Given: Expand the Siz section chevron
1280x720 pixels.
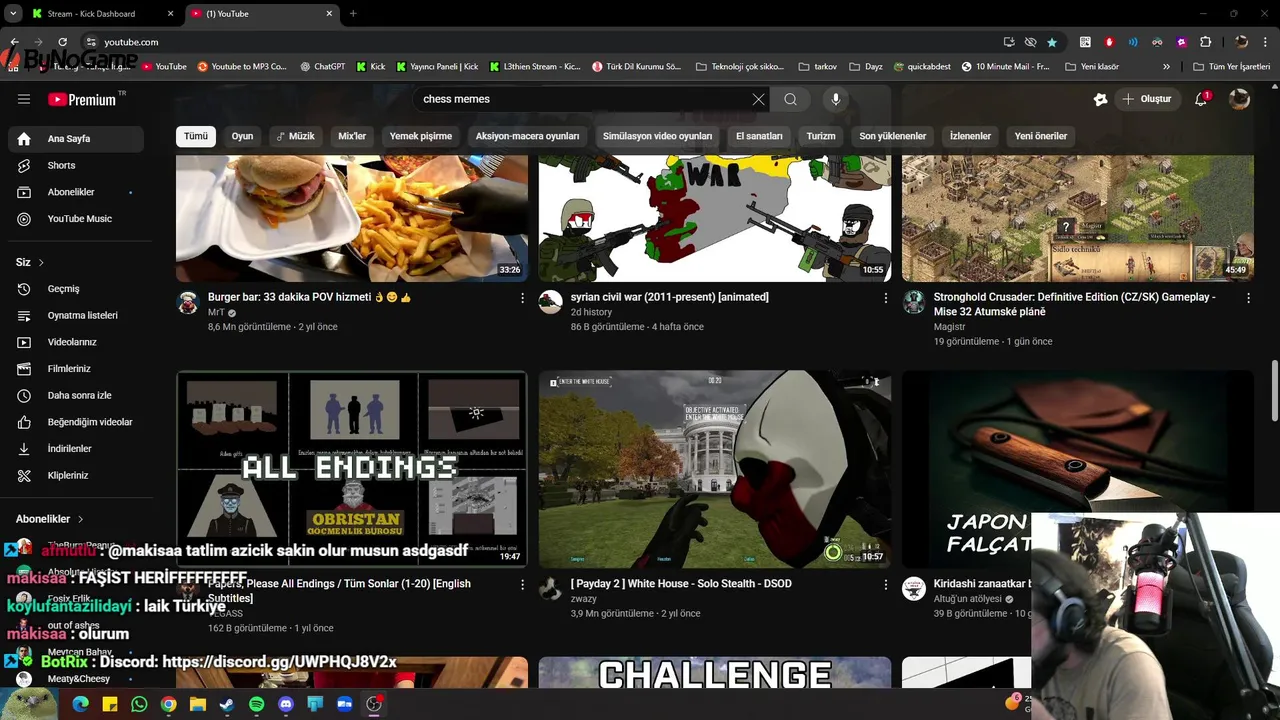Looking at the screenshot, I should pos(41,262).
